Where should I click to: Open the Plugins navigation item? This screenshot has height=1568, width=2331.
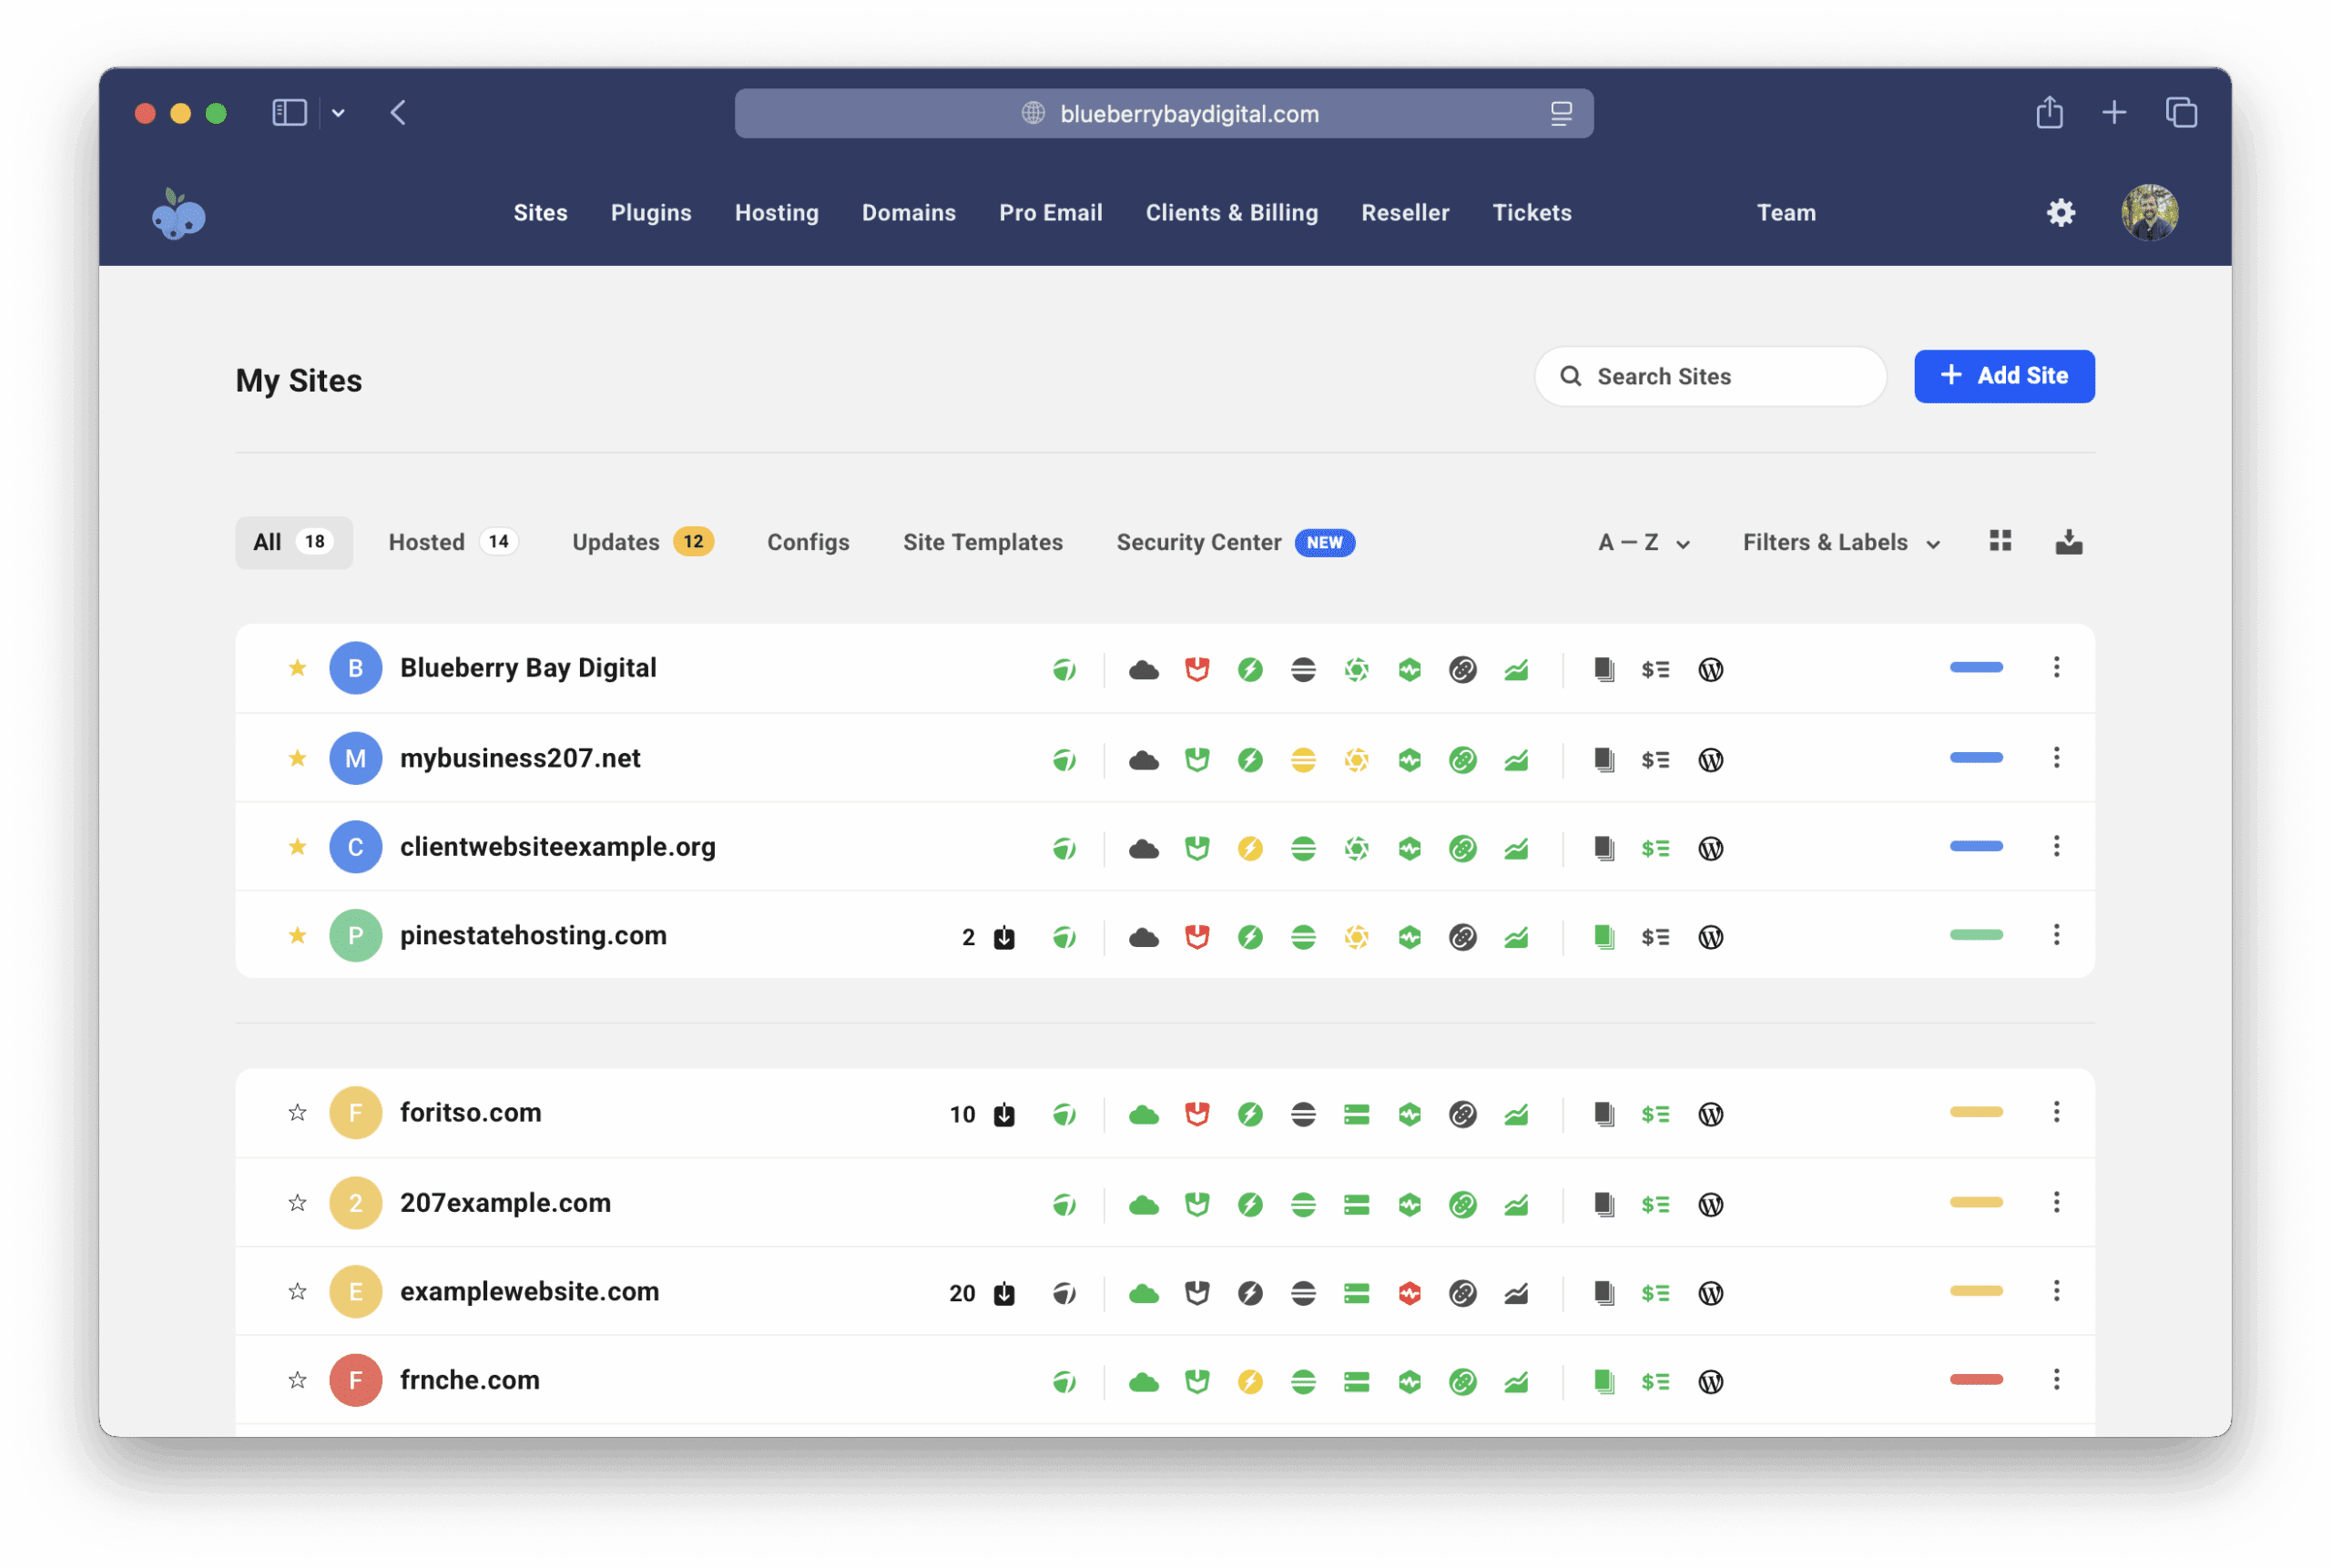(x=650, y=212)
